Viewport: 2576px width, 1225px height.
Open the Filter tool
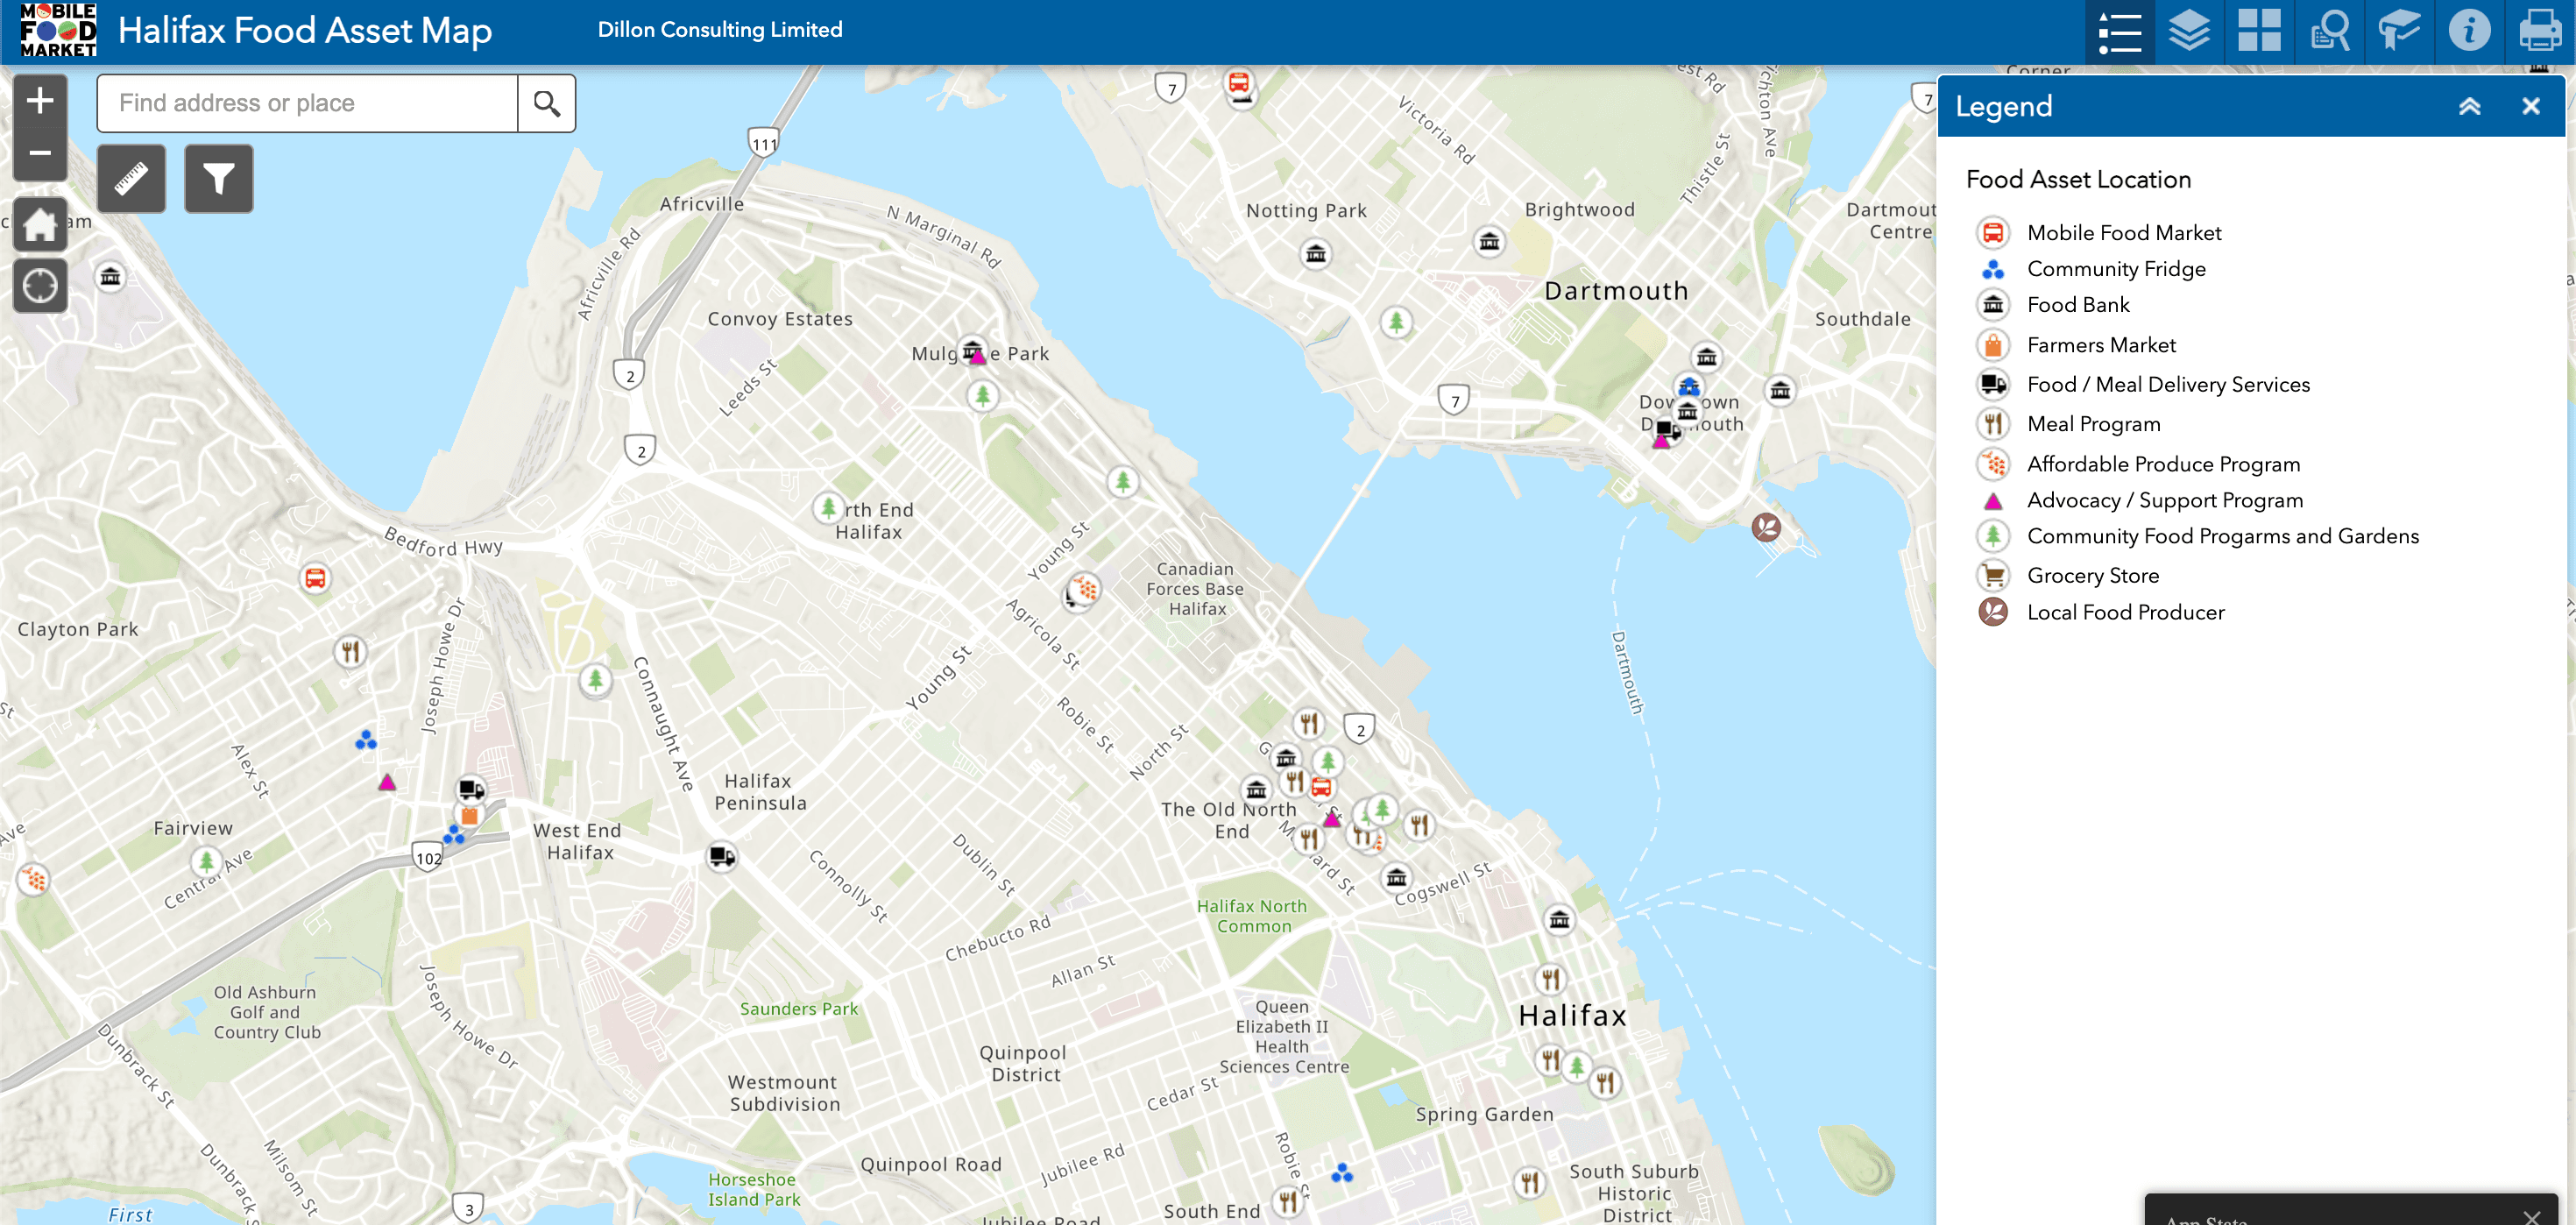(219, 179)
